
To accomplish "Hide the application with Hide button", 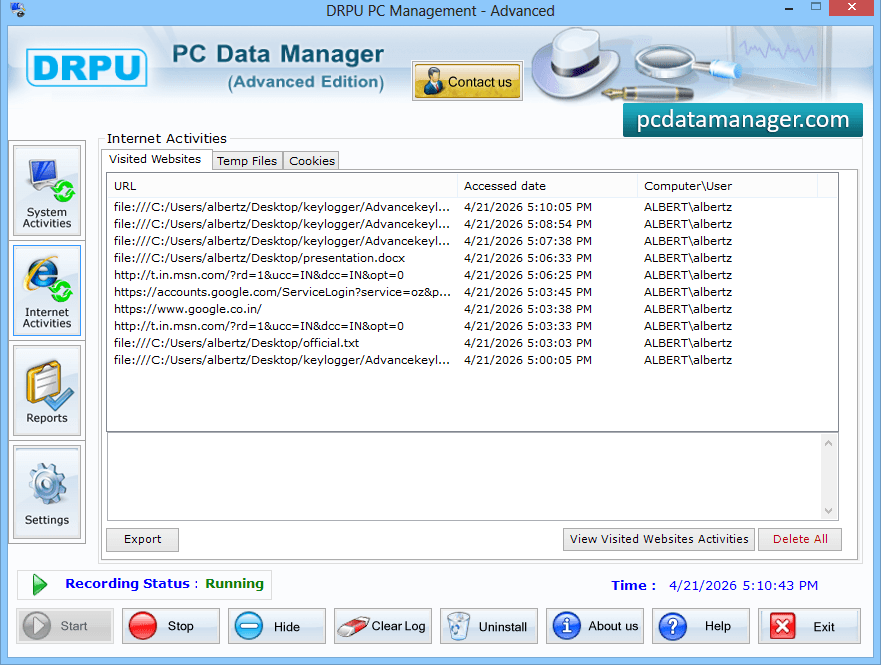I will click(276, 626).
